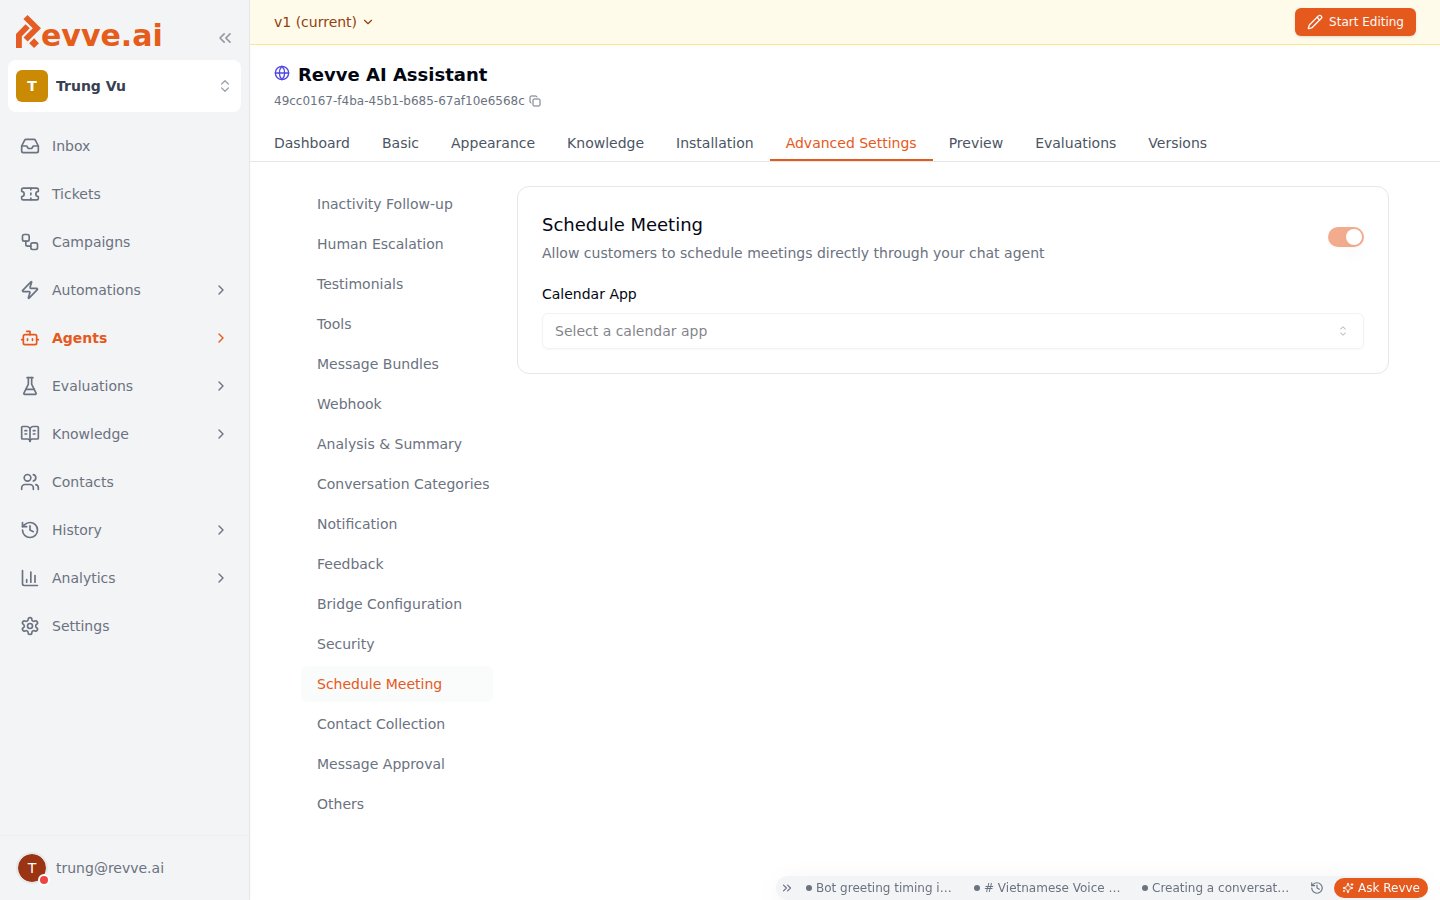Image resolution: width=1440 pixels, height=900 pixels.
Task: Click the Contacts people icon
Action: click(x=30, y=482)
